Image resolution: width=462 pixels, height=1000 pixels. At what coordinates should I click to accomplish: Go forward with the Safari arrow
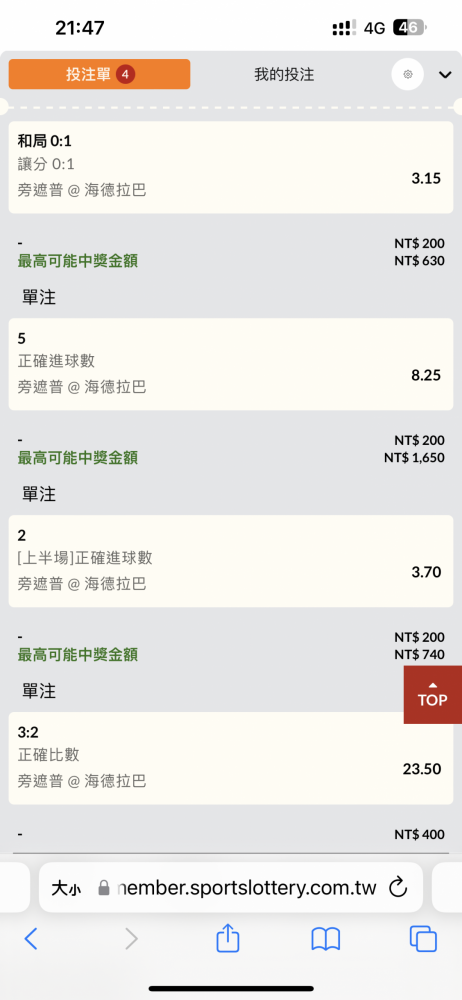pos(131,939)
